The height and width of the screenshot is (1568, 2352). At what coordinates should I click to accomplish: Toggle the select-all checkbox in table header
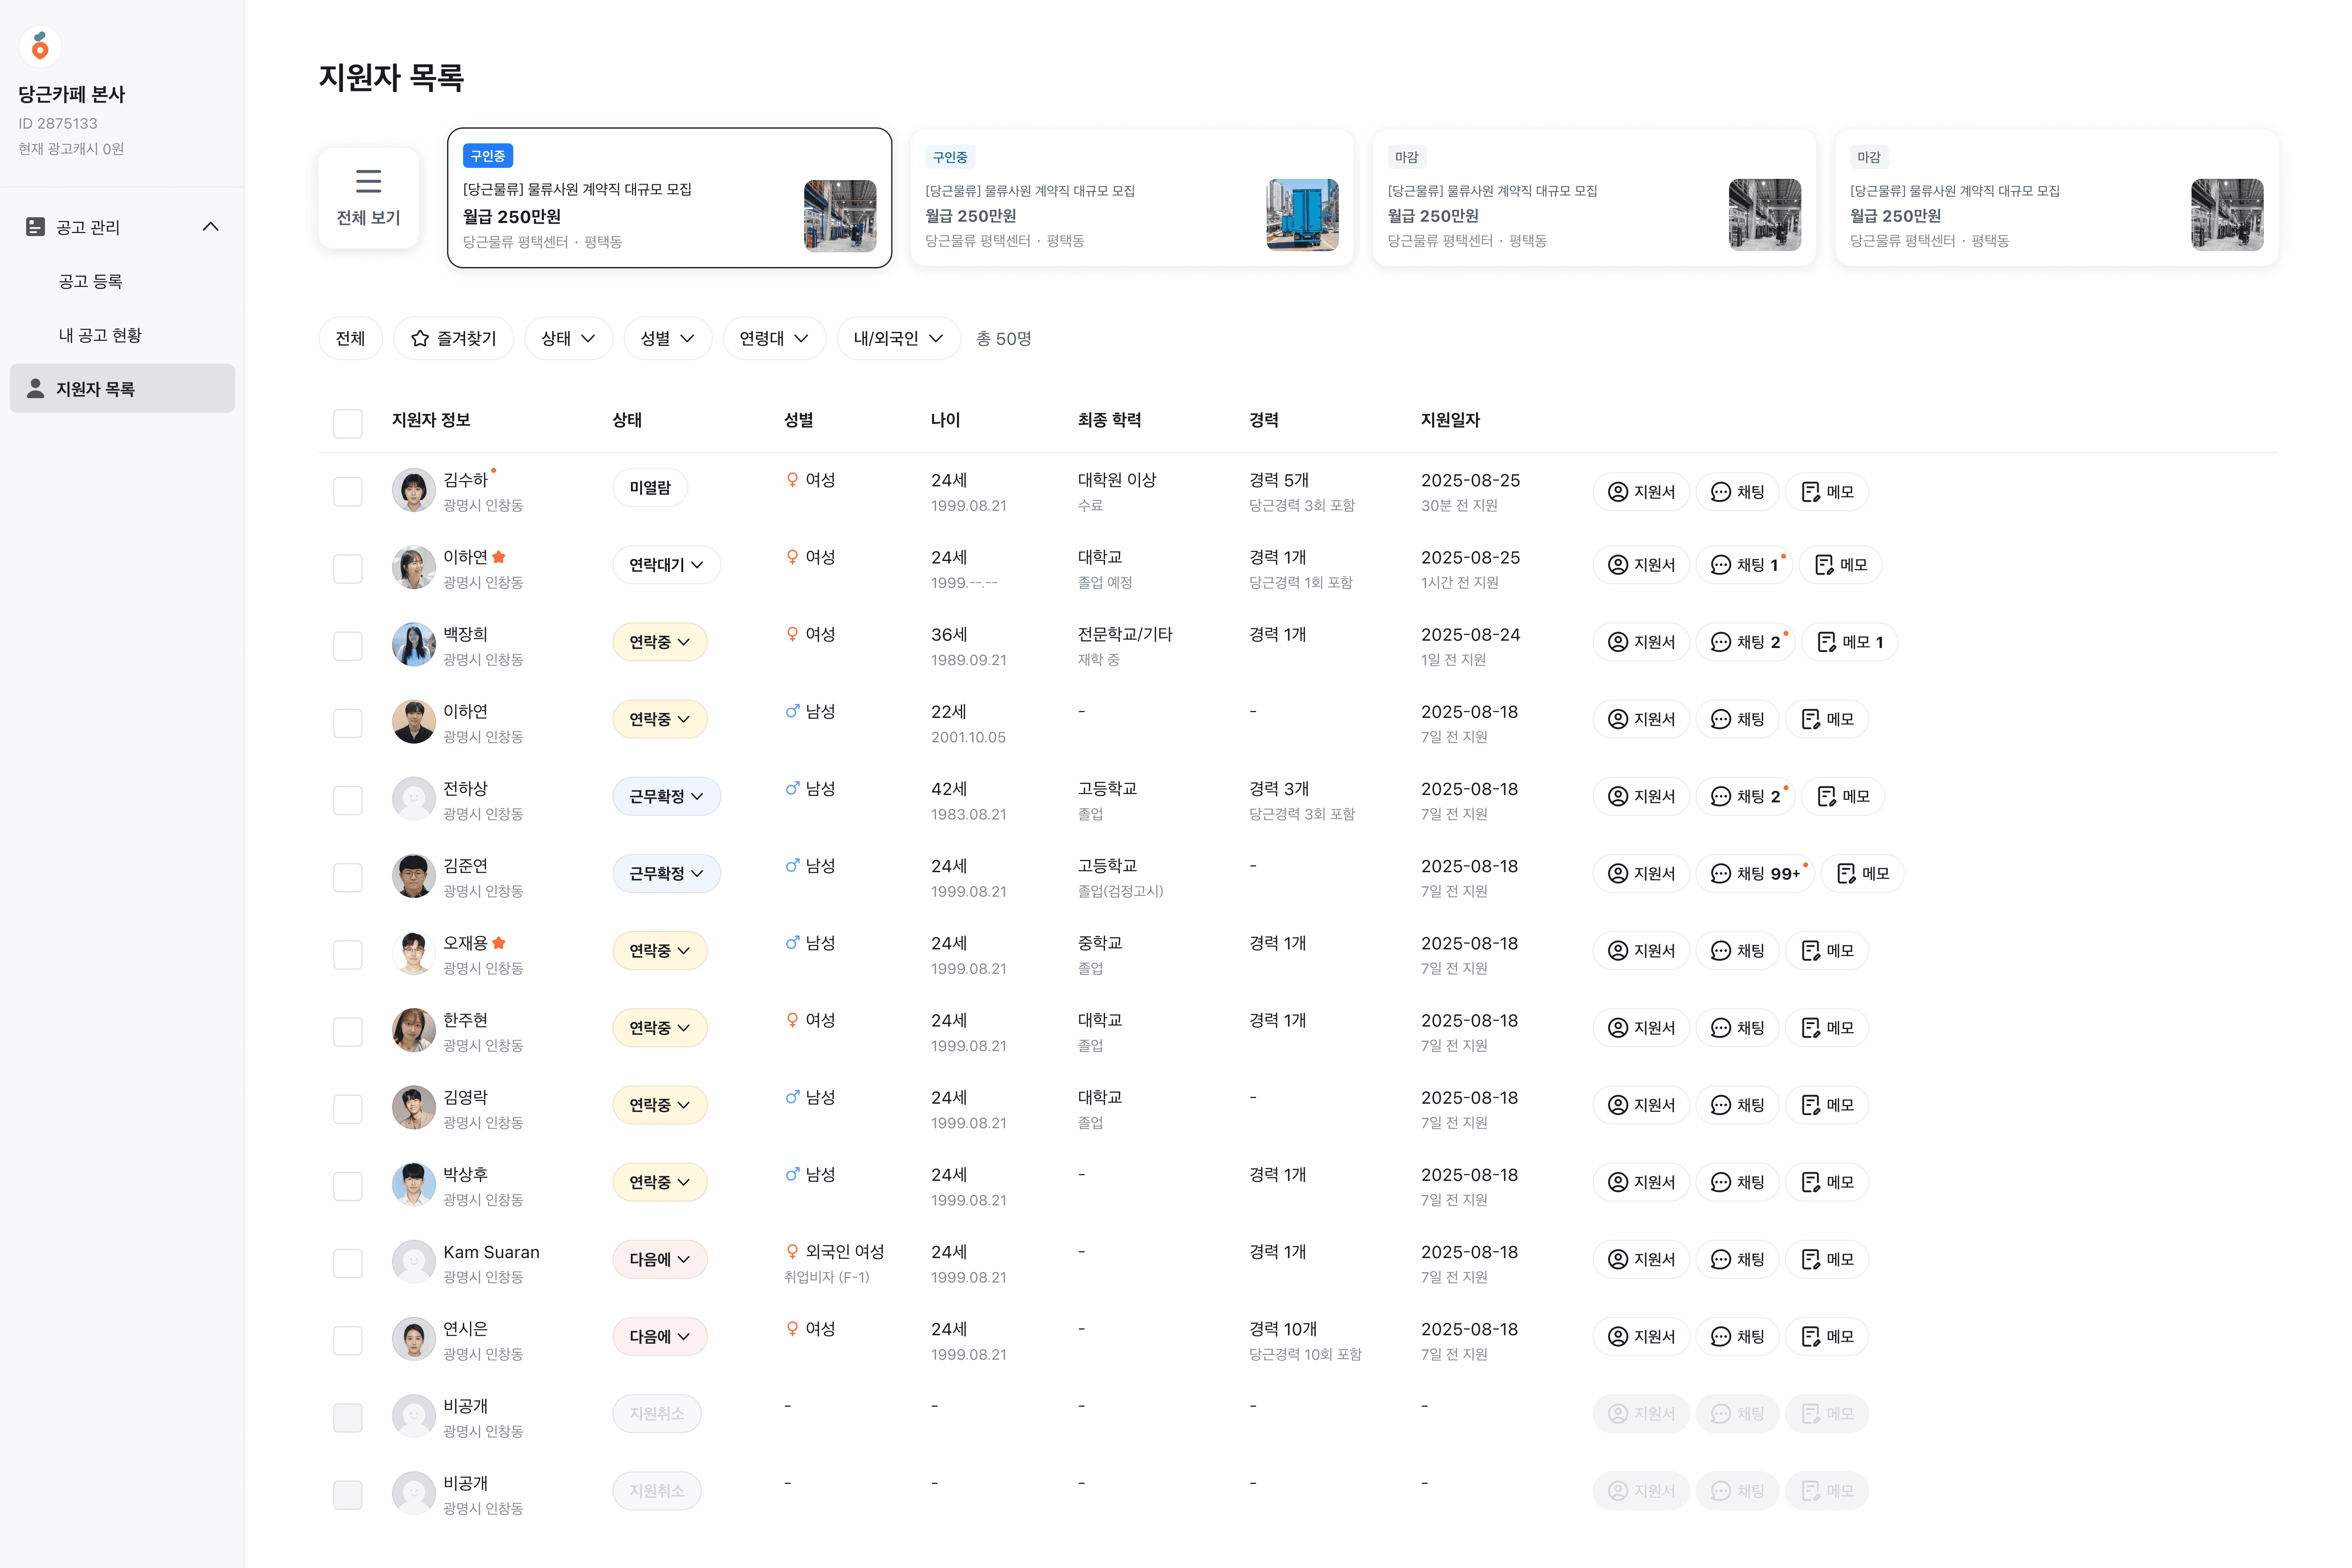point(348,423)
